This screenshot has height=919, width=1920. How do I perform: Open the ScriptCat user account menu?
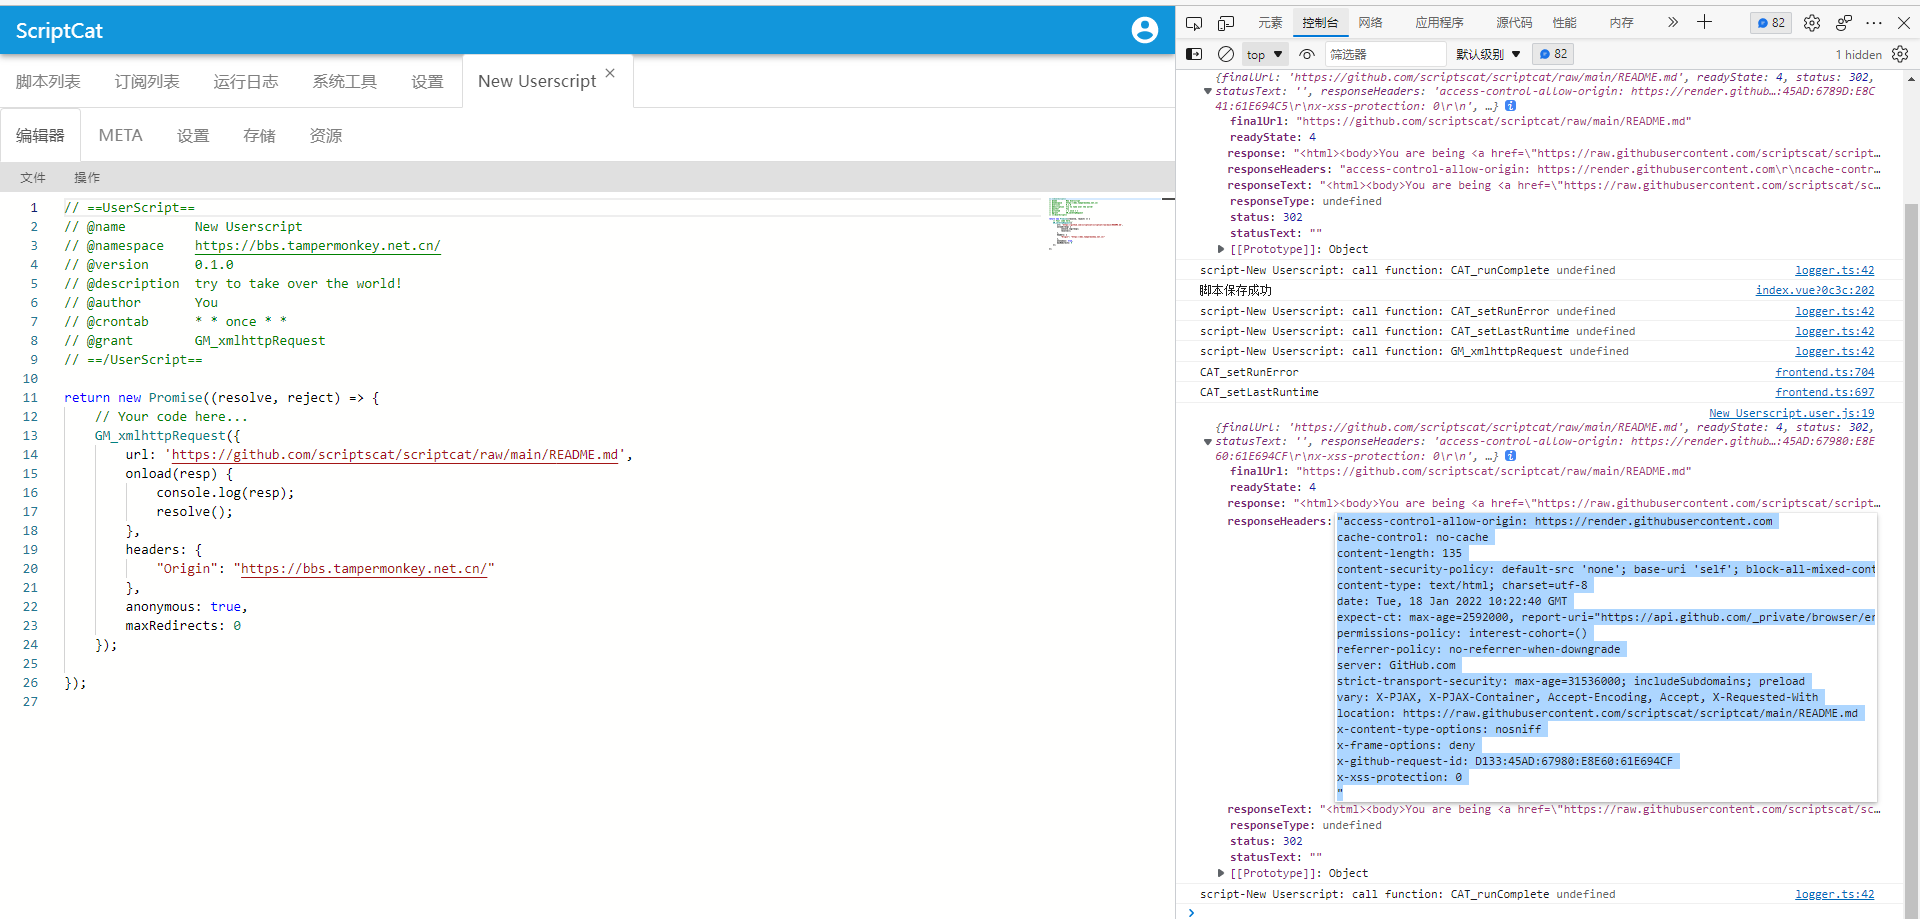pos(1144,31)
